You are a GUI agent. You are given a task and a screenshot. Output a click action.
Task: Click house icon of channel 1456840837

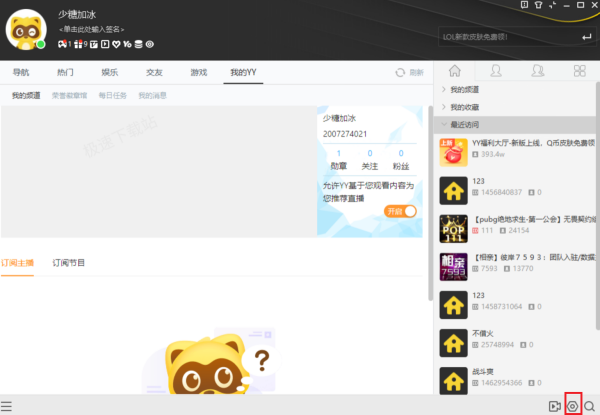[x=453, y=190]
